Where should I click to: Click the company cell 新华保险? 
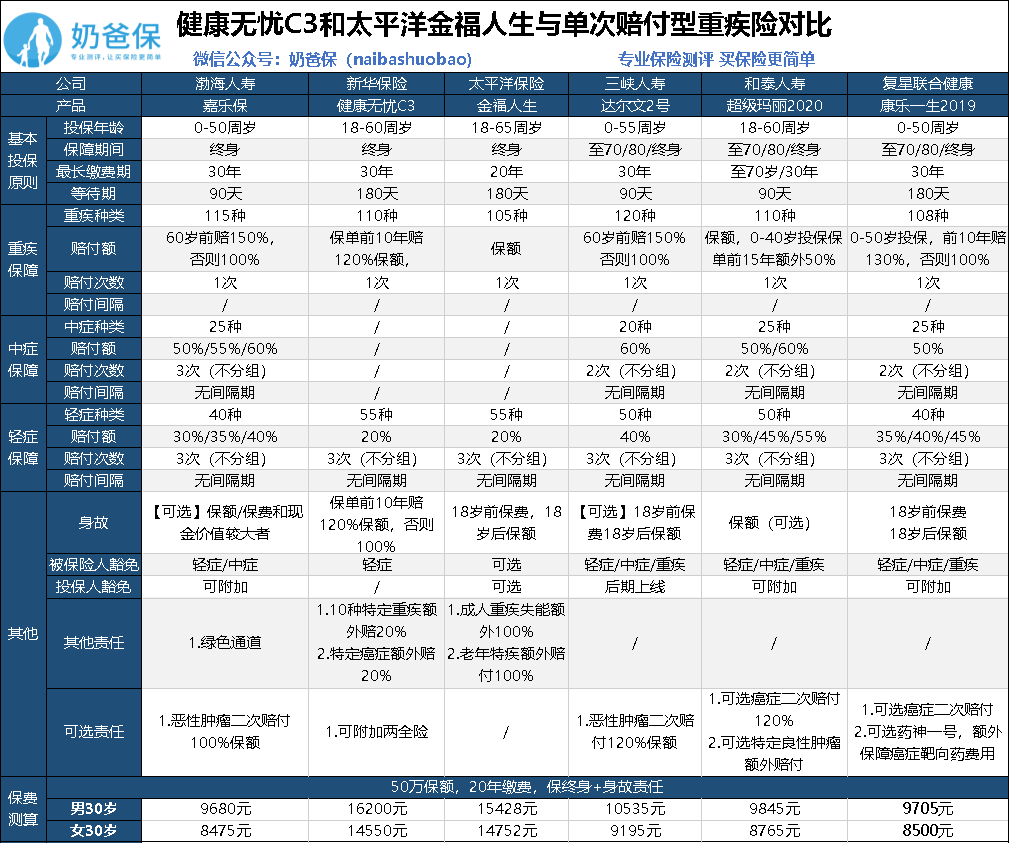[377, 84]
